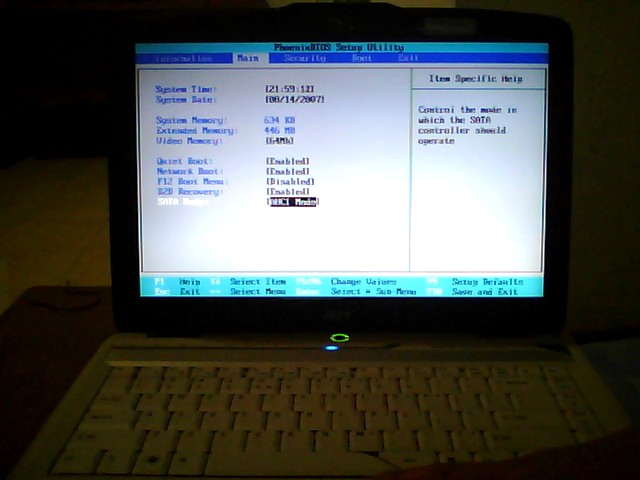
Task: Click the F1 Help hint
Action: click(x=178, y=282)
